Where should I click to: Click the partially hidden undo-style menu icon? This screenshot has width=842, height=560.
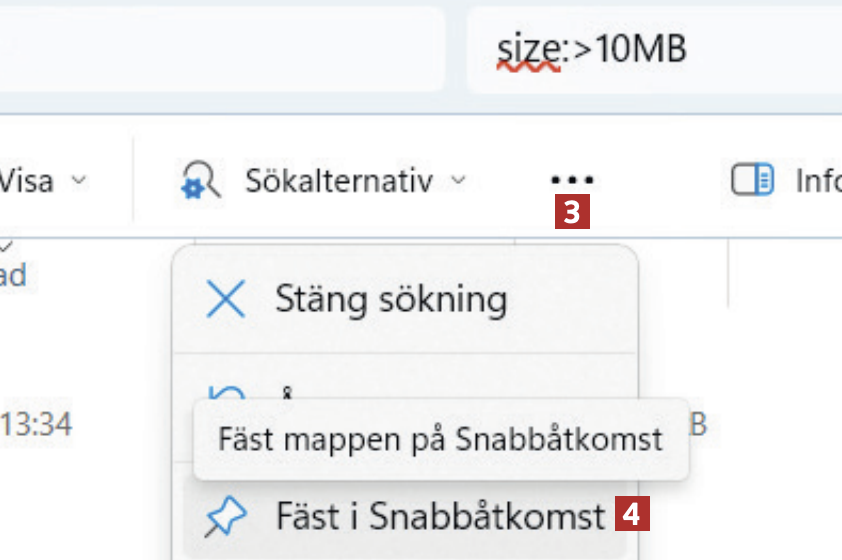tap(222, 390)
